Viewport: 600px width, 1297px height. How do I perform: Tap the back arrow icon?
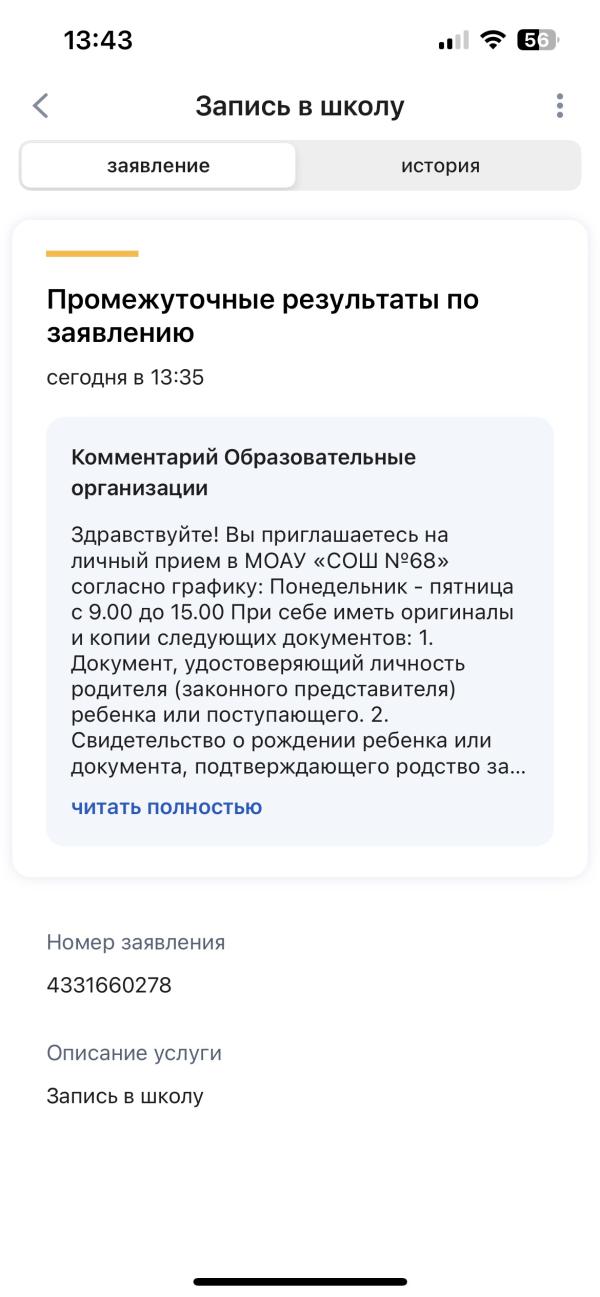tap(40, 106)
